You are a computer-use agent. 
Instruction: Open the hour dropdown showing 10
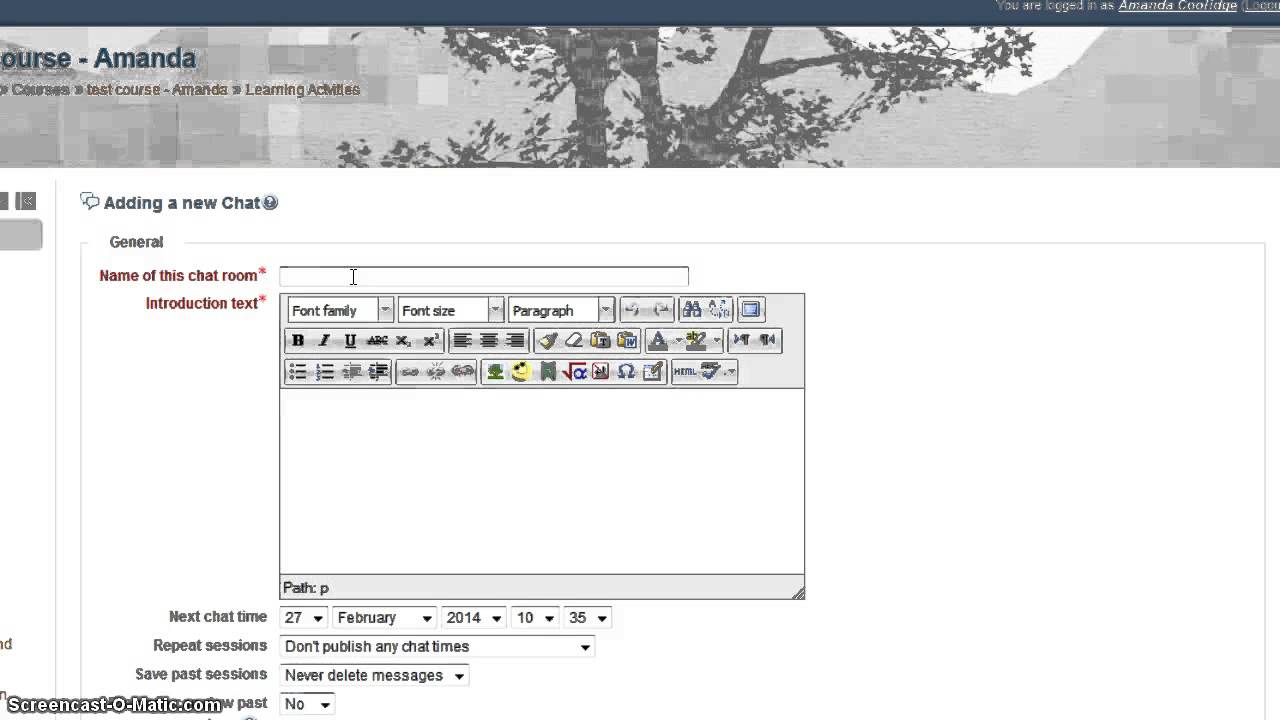point(535,618)
